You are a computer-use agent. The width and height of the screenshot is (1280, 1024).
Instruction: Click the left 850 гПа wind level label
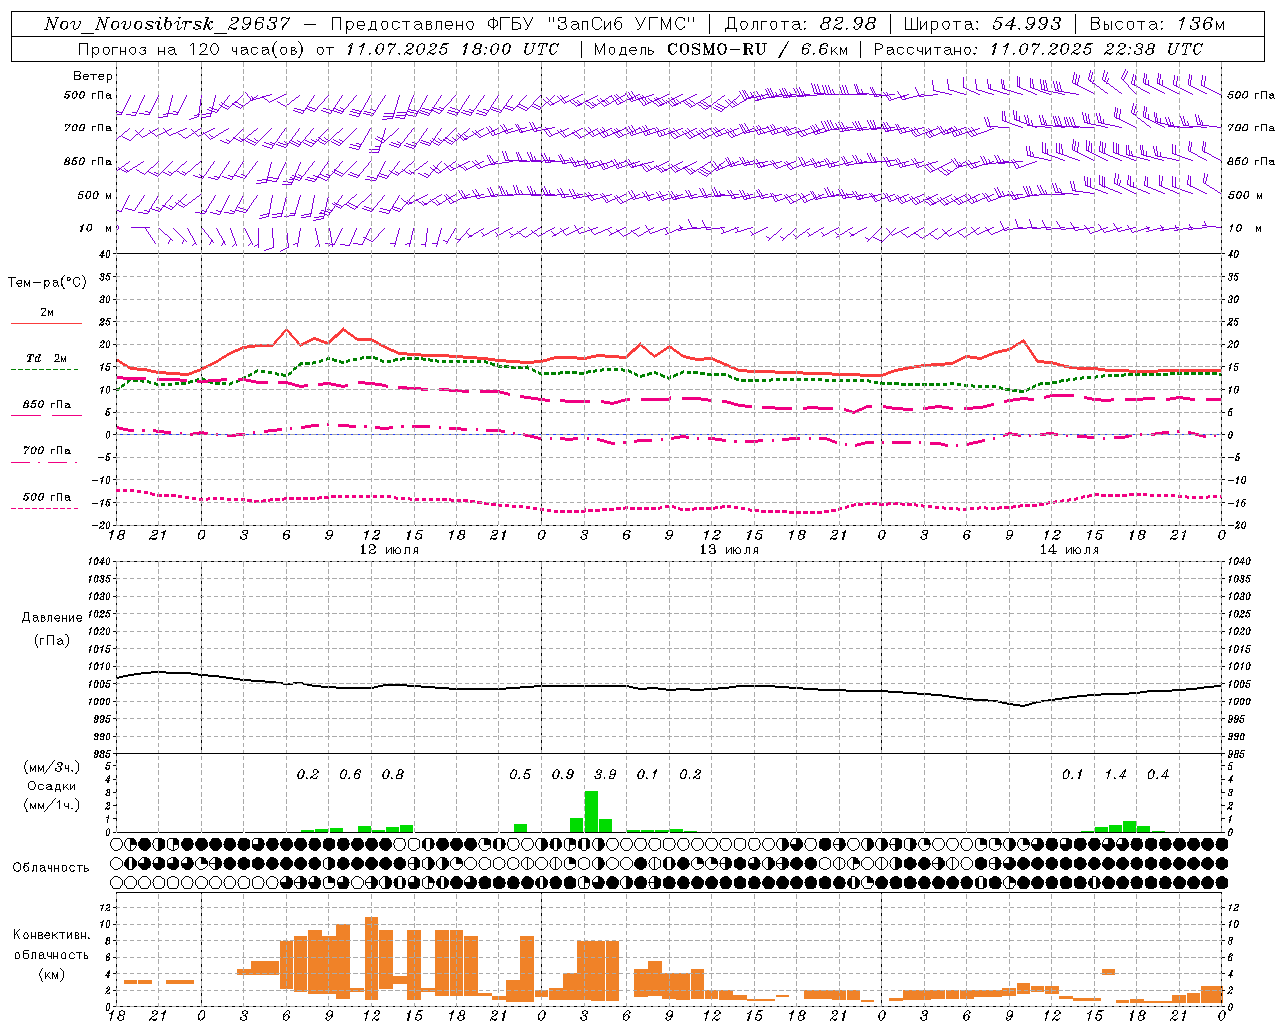(x=88, y=161)
